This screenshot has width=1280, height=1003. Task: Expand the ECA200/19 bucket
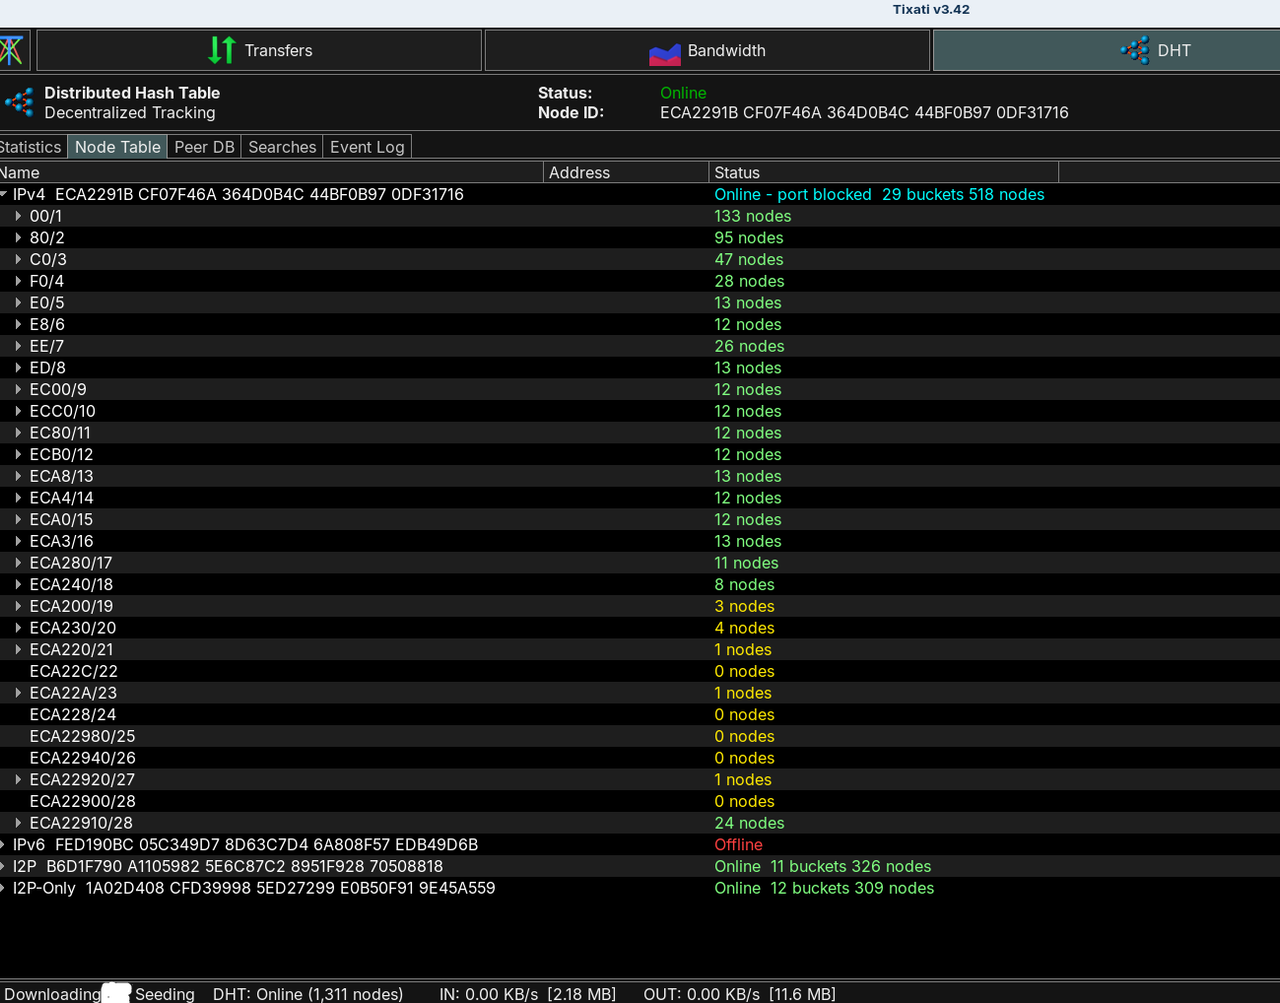tap(18, 606)
